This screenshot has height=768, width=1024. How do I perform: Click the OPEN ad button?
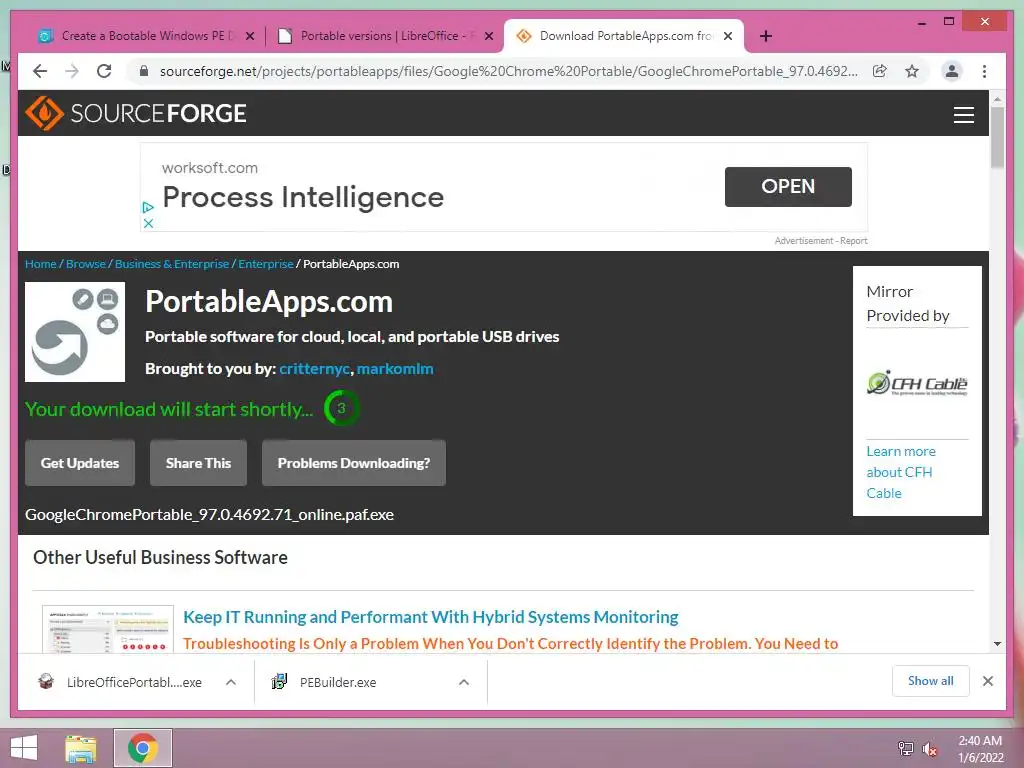788,187
